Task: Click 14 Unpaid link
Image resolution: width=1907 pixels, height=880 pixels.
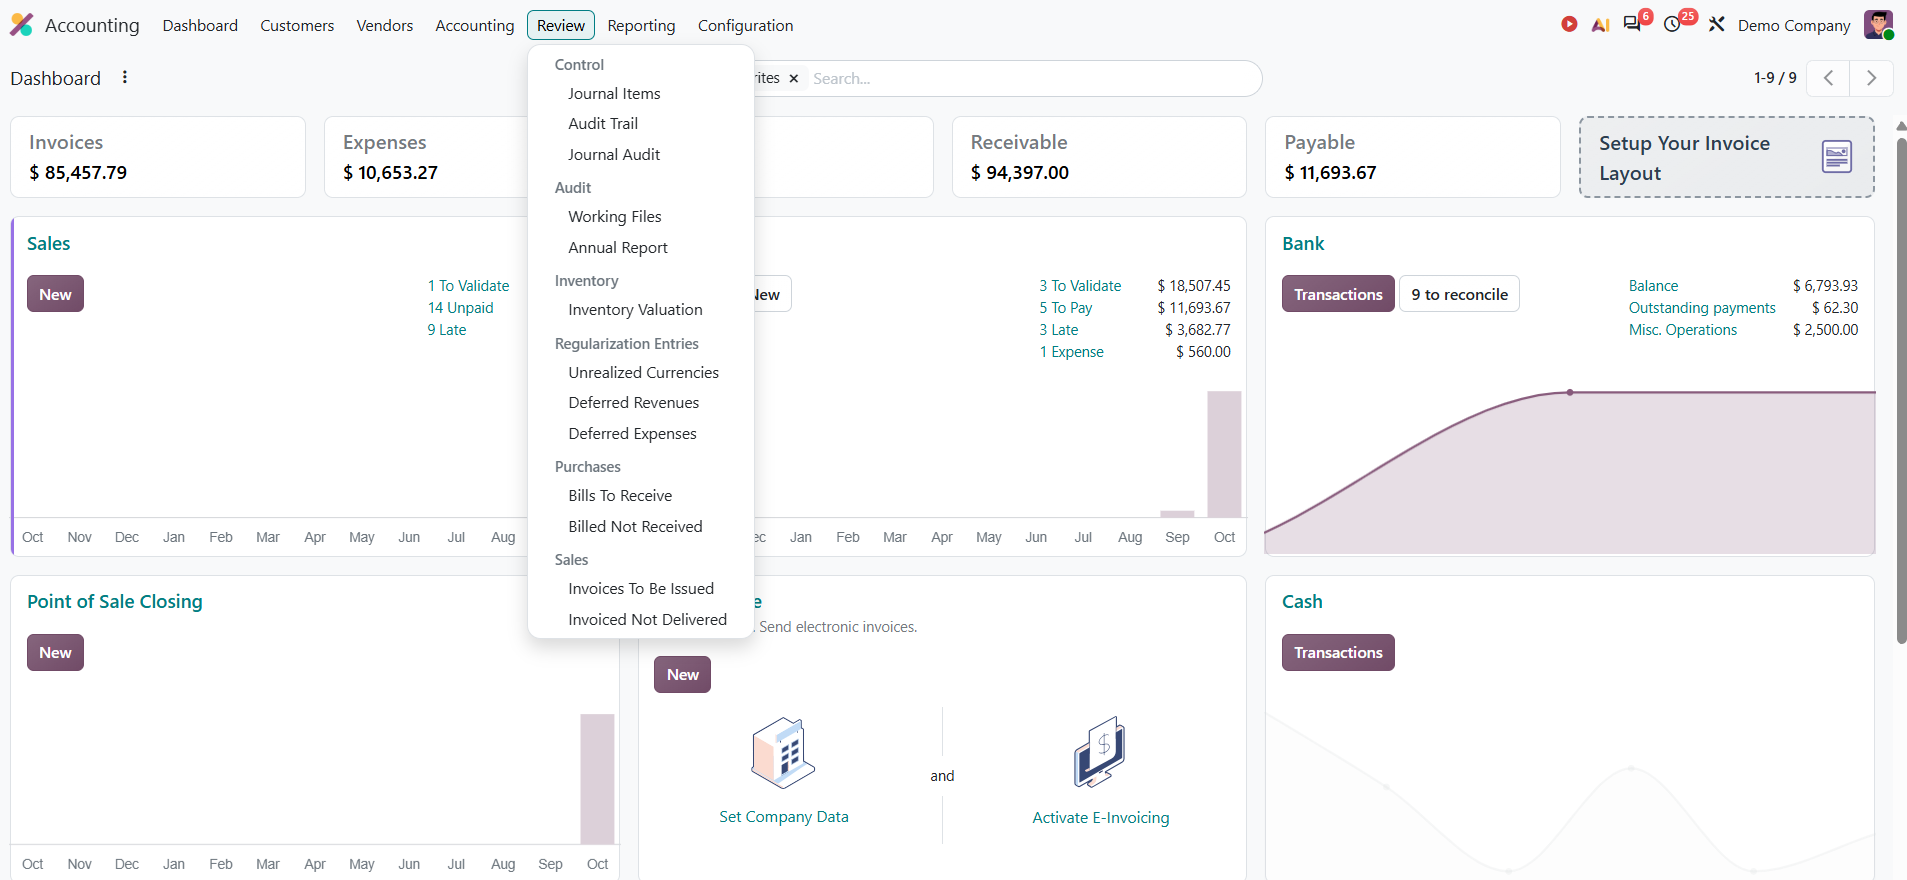Action: click(x=460, y=308)
